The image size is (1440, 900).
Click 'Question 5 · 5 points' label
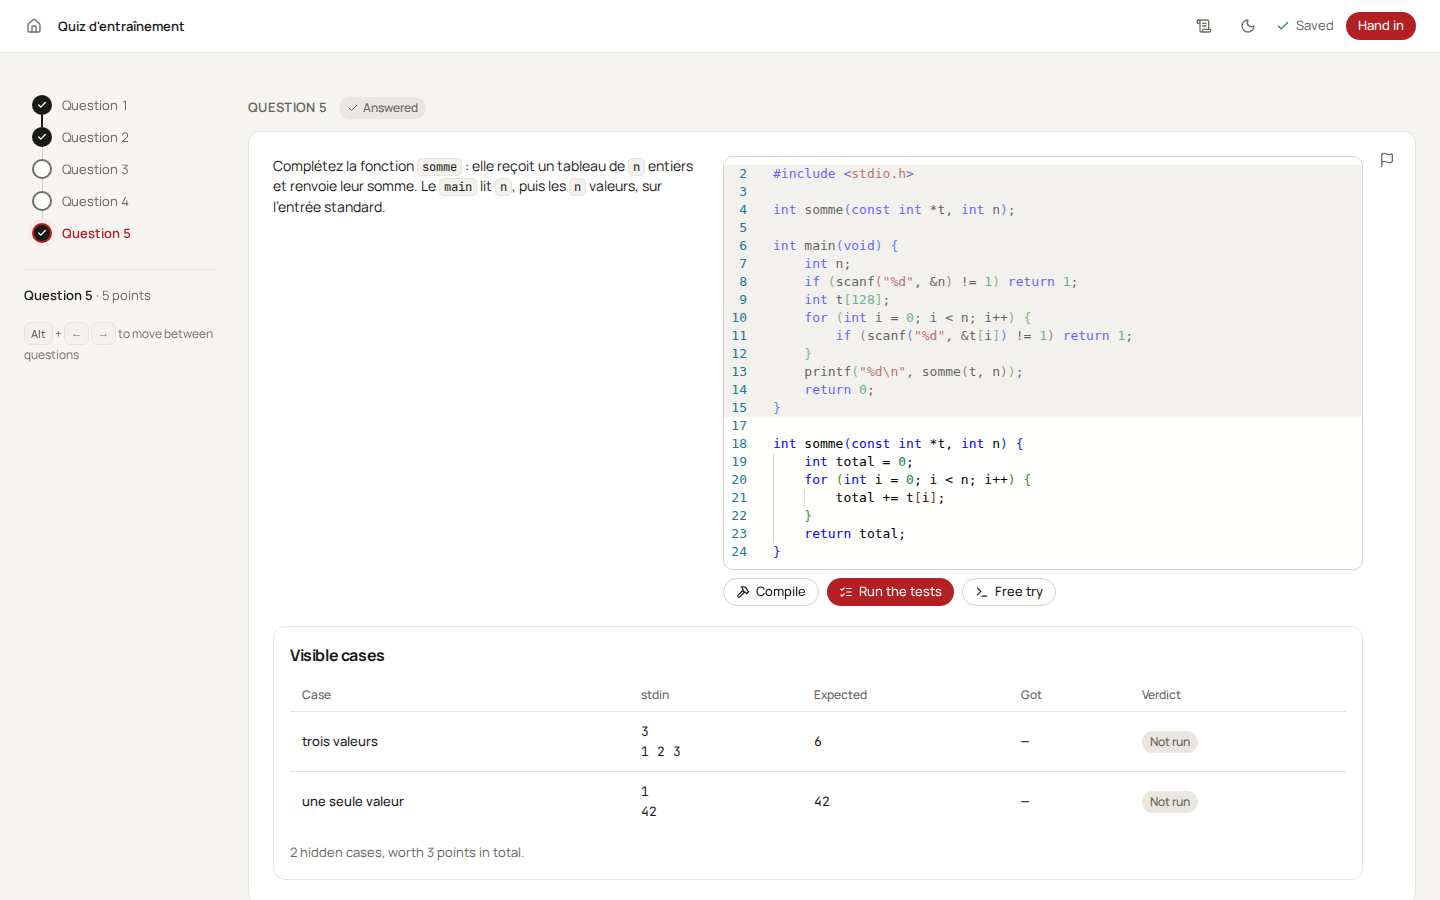pos(87,296)
